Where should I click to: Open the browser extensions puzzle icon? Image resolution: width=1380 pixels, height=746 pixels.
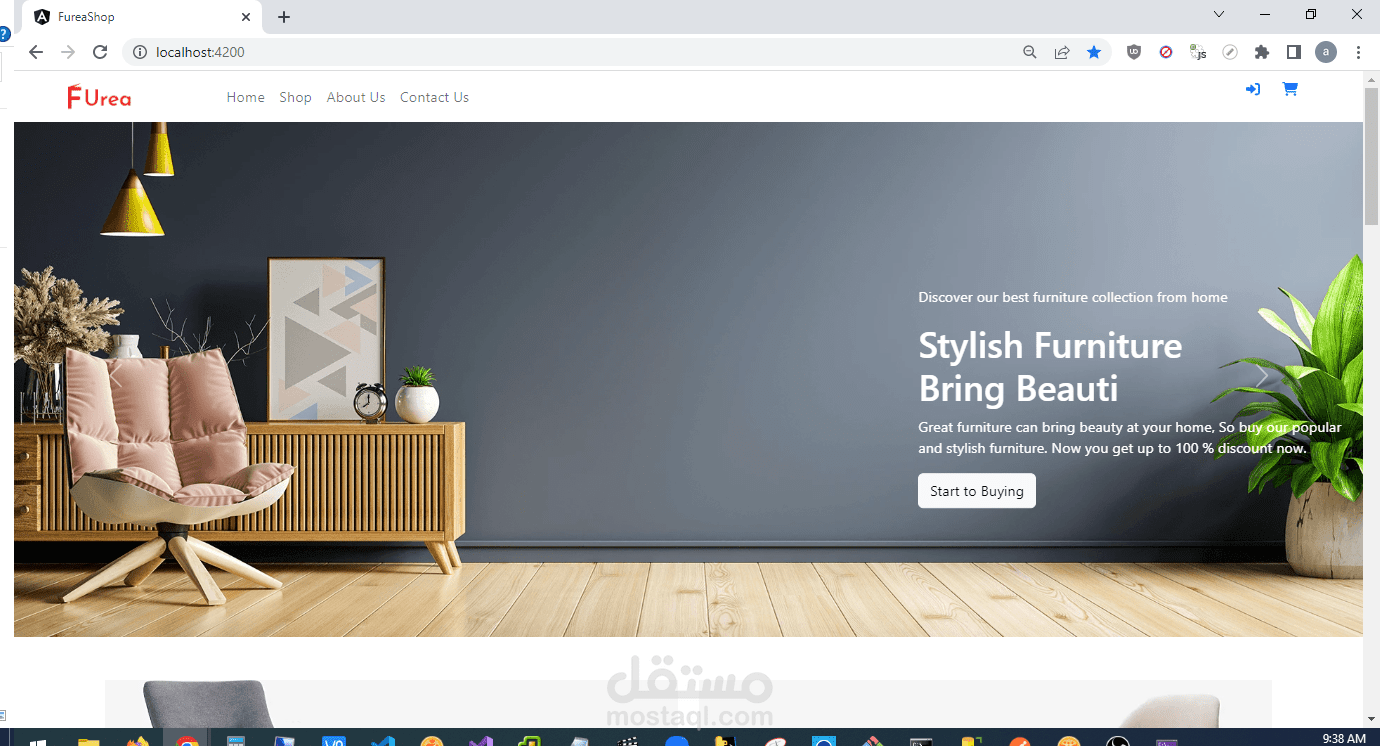(x=1262, y=52)
